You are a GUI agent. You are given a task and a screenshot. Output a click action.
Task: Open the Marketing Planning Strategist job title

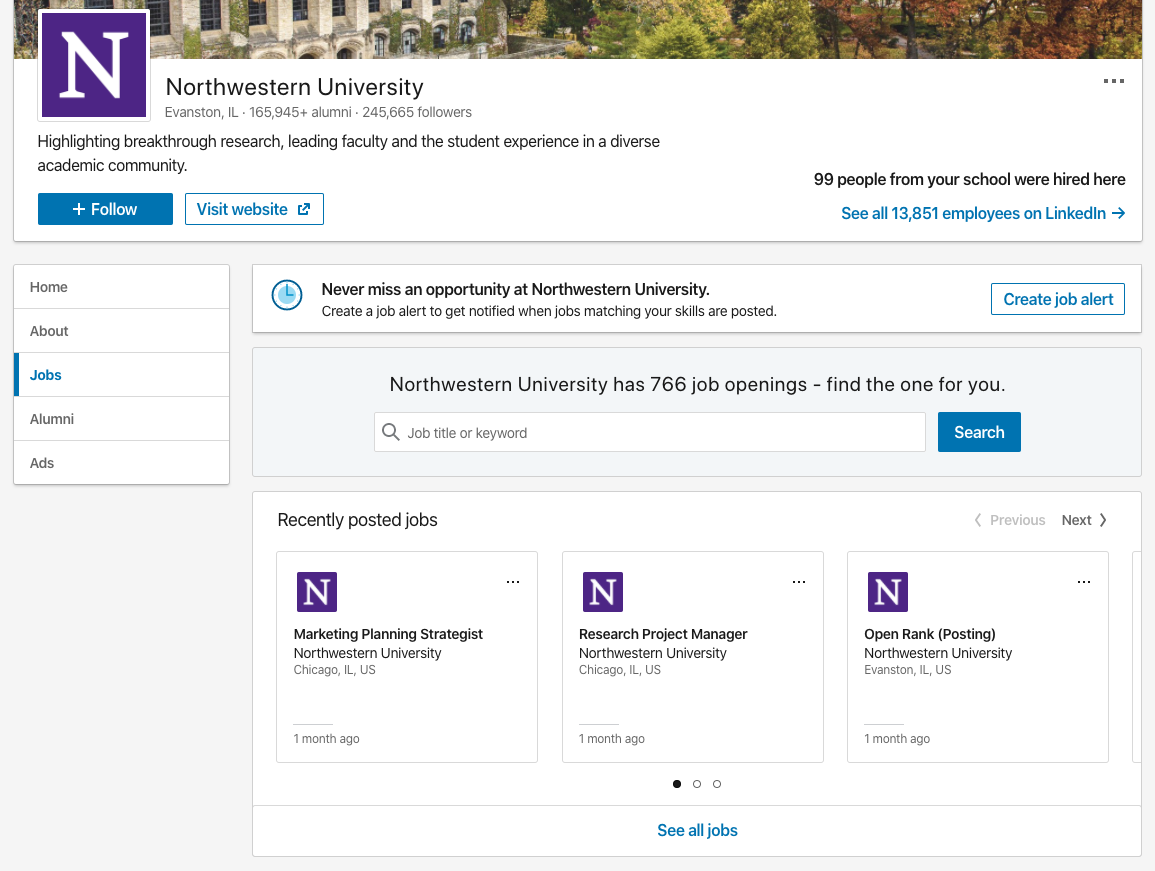coord(388,634)
